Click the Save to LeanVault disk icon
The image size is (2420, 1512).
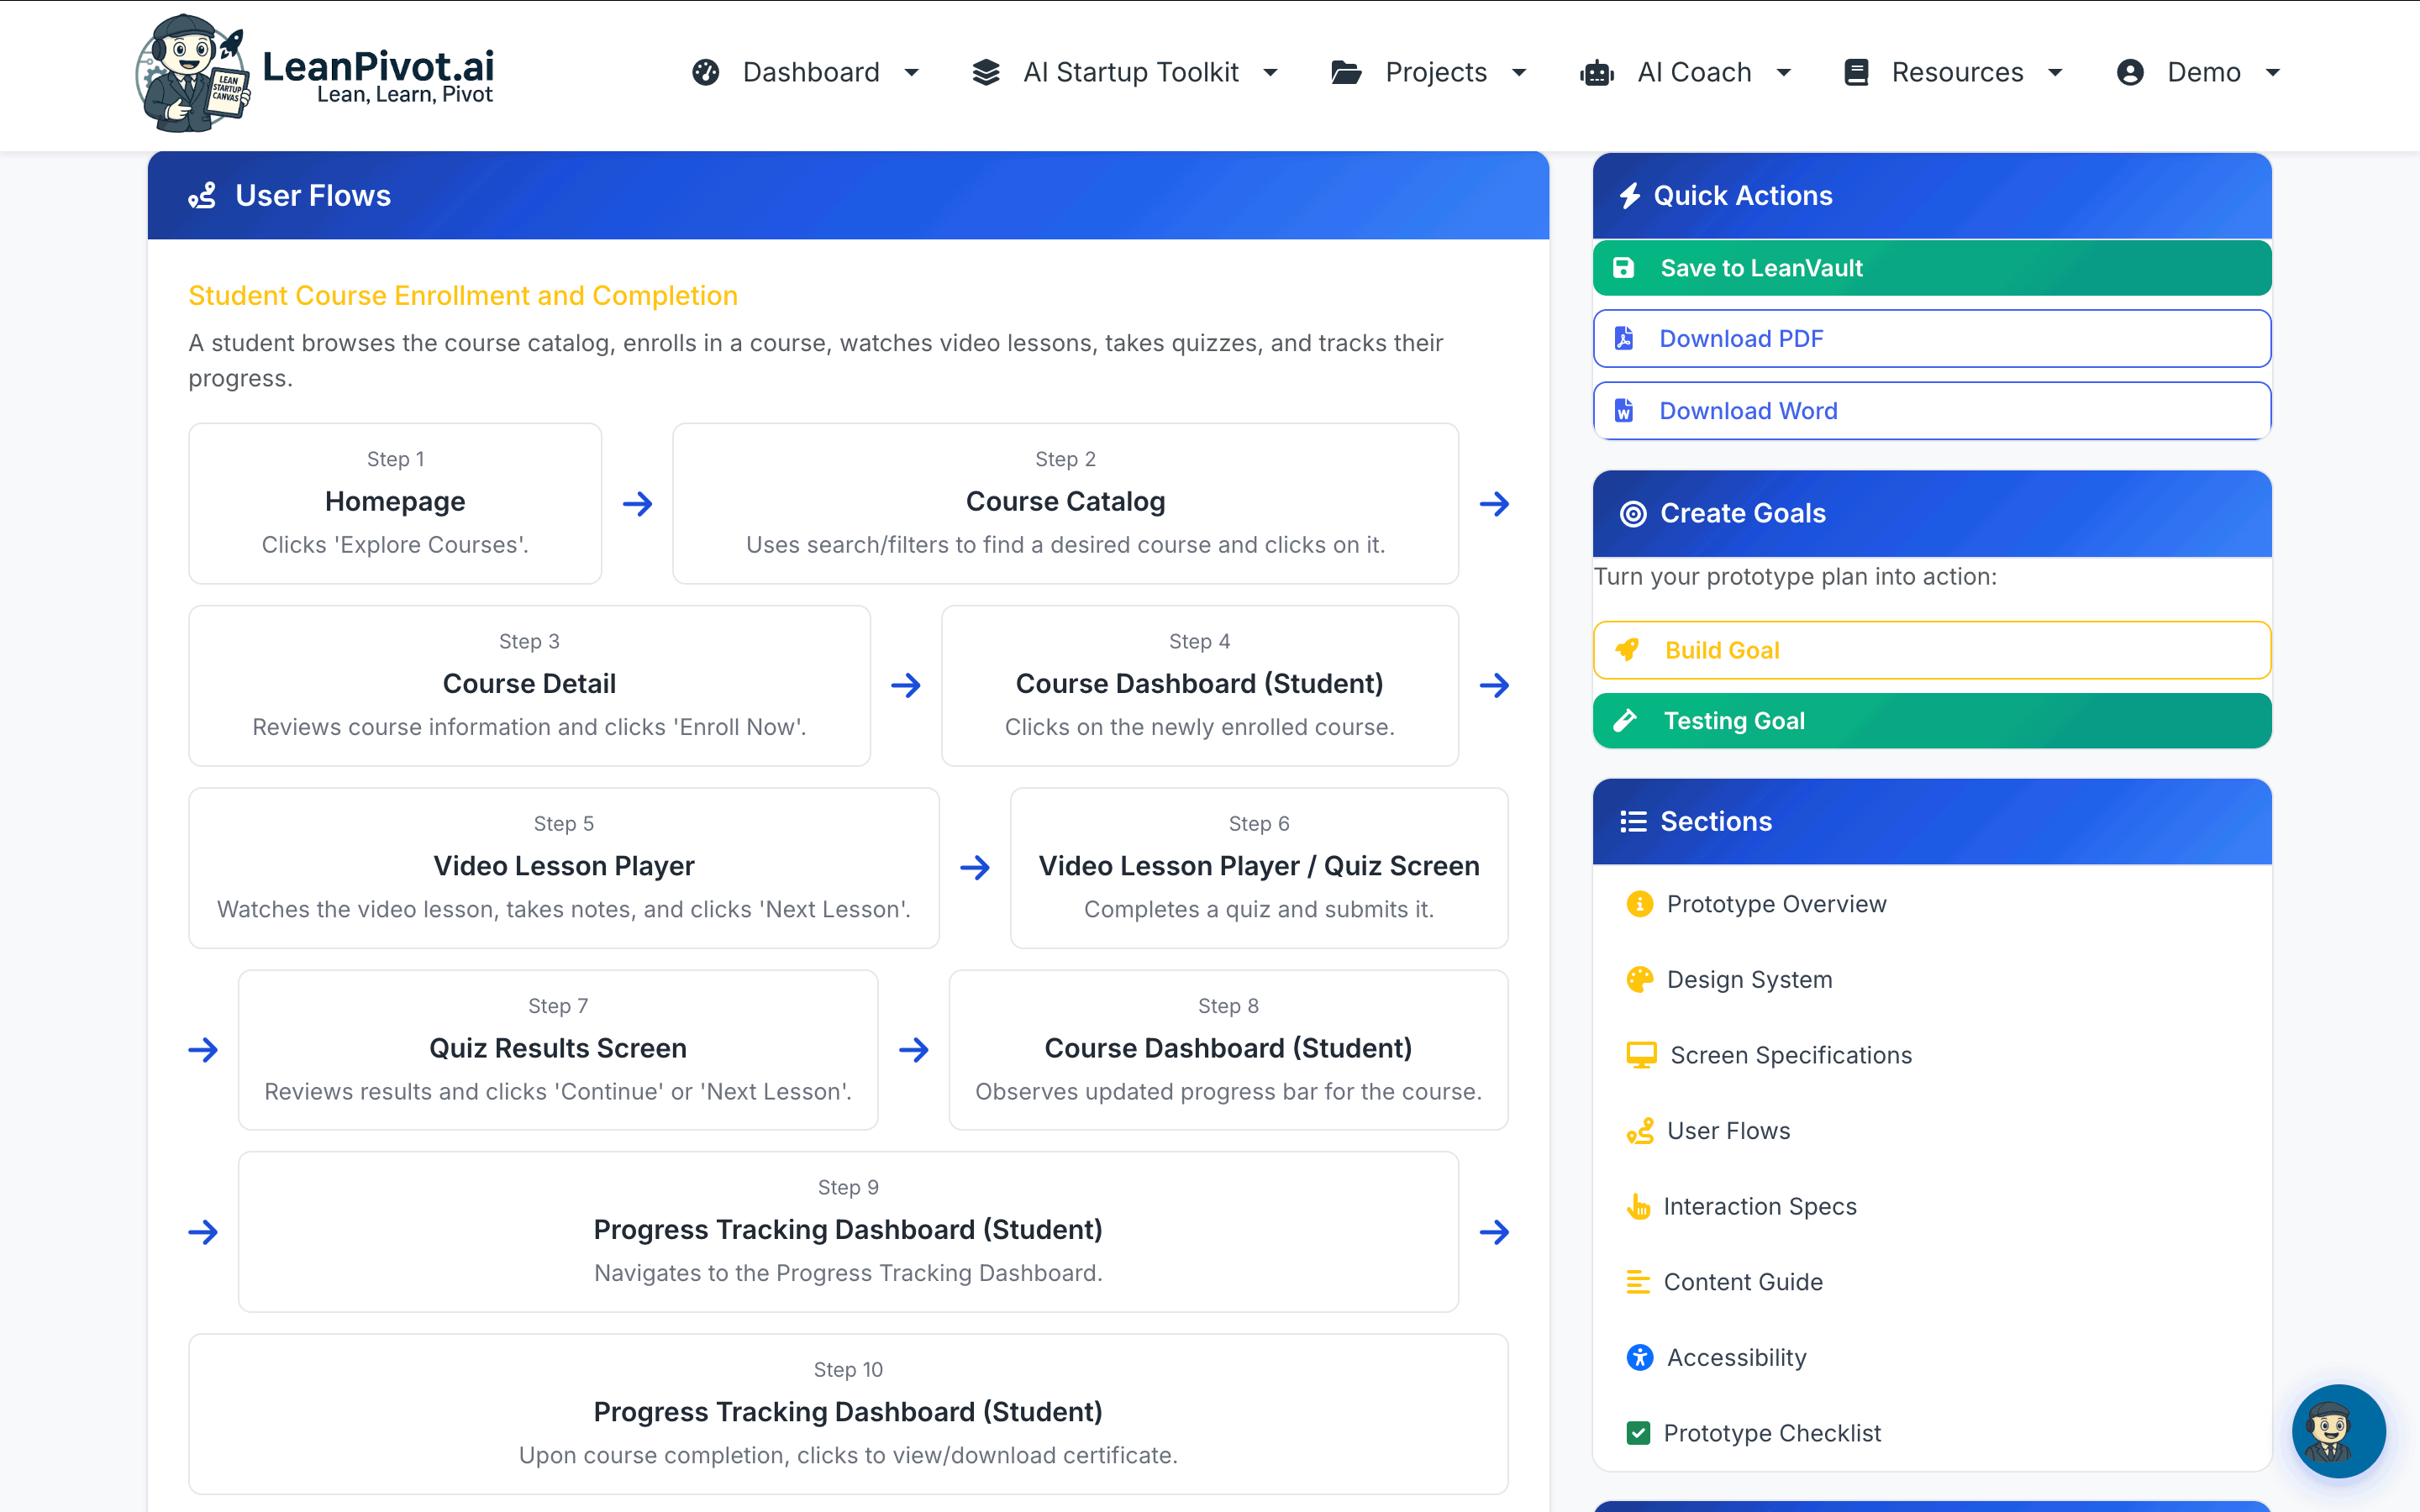(x=1623, y=267)
